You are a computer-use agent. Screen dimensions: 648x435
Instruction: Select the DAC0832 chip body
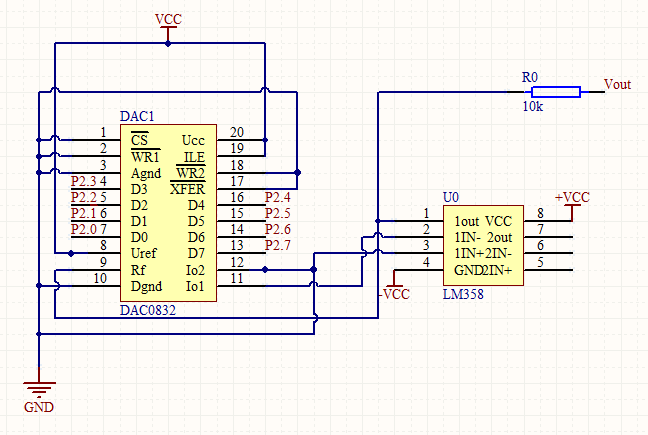pyautogui.click(x=168, y=213)
